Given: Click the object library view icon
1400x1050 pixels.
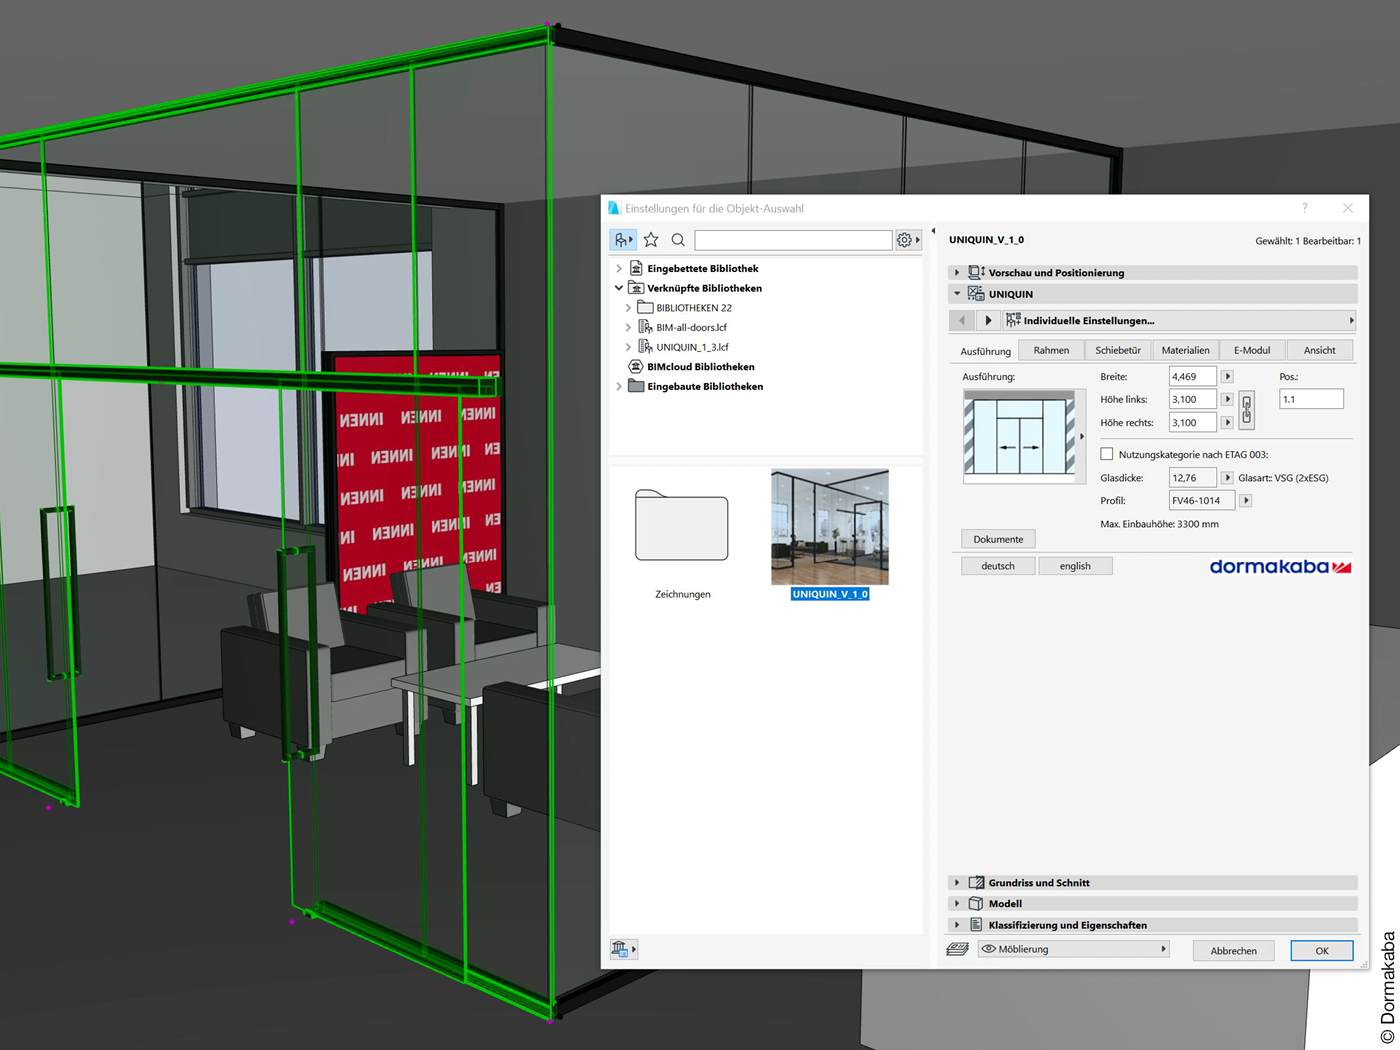Looking at the screenshot, I should coord(622,240).
